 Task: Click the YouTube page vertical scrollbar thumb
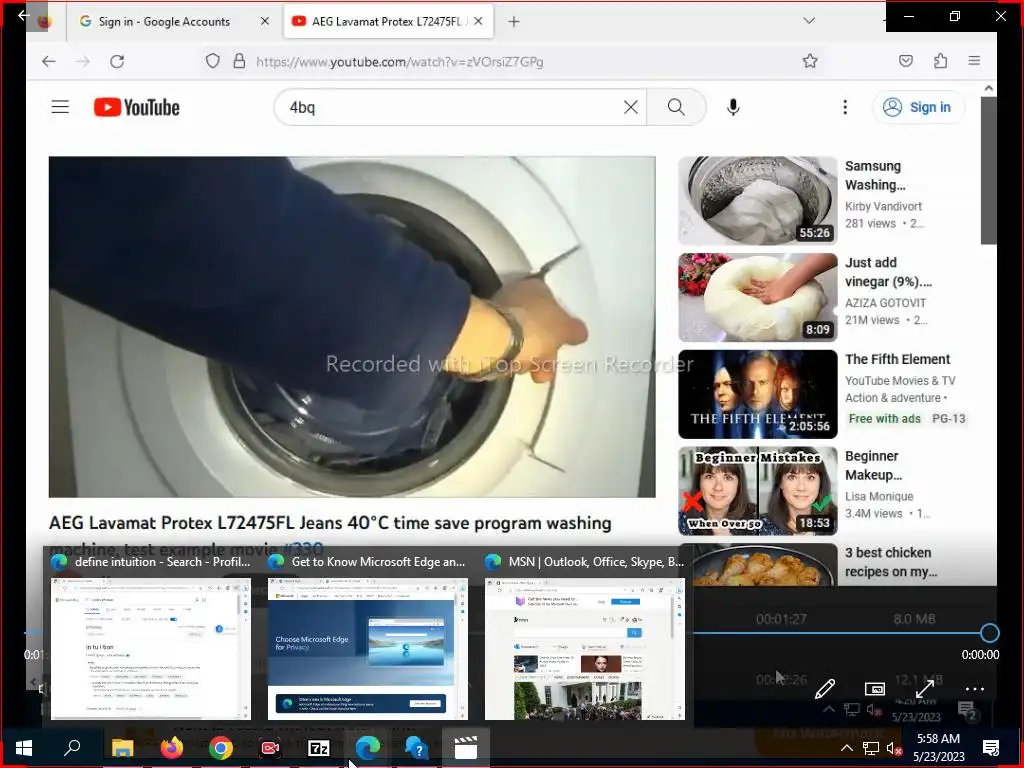(989, 171)
